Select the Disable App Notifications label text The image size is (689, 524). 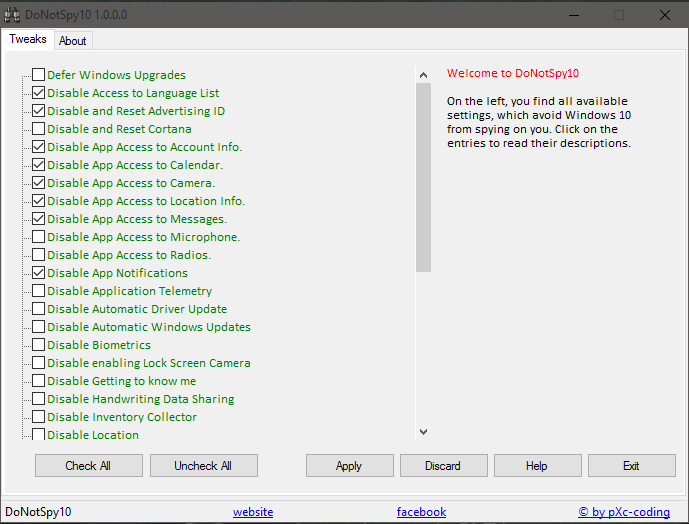pos(117,273)
